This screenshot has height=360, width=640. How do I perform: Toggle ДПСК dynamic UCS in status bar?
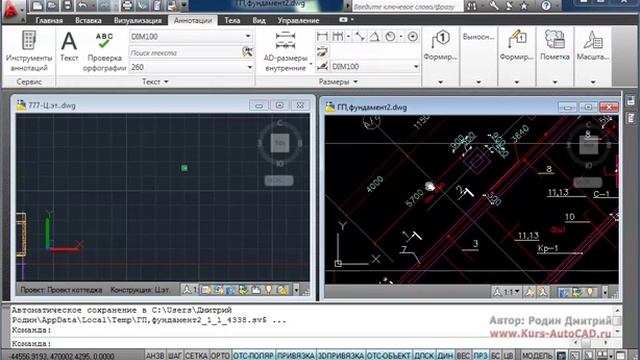pos(424,356)
